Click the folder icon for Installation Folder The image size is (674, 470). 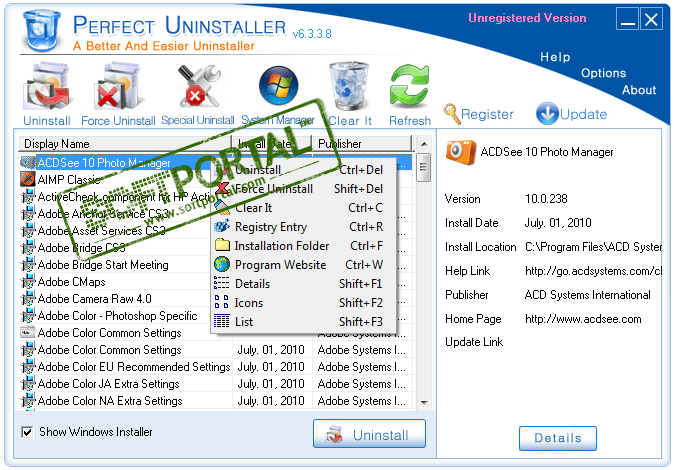point(222,245)
